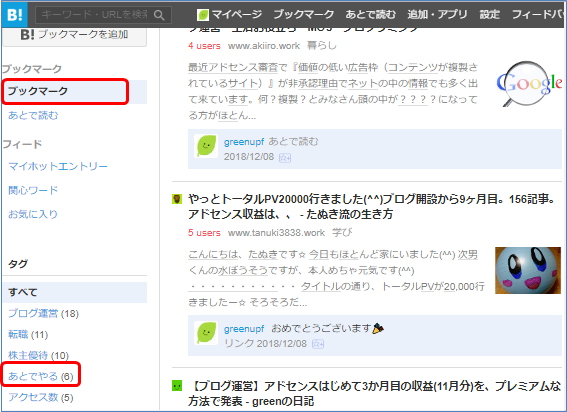Click edit icon beside first 2018/12/08 date
Screen dimensions: 567x412
point(285,158)
